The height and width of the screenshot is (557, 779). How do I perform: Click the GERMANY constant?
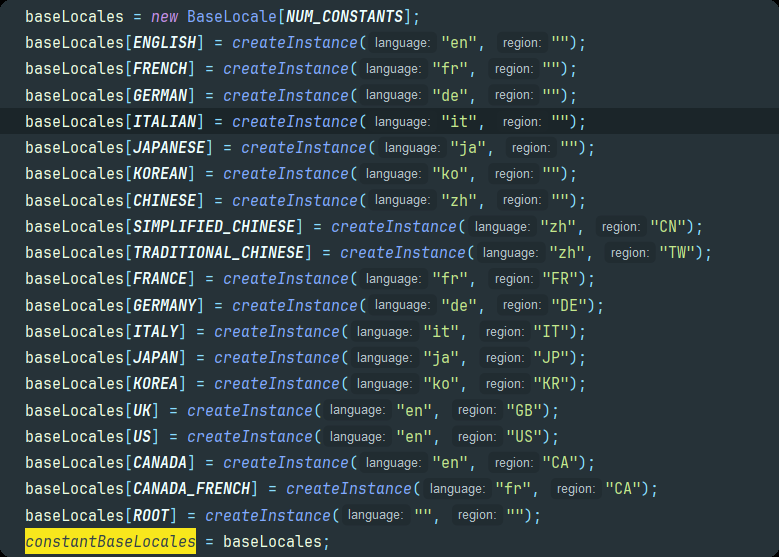(x=165, y=305)
